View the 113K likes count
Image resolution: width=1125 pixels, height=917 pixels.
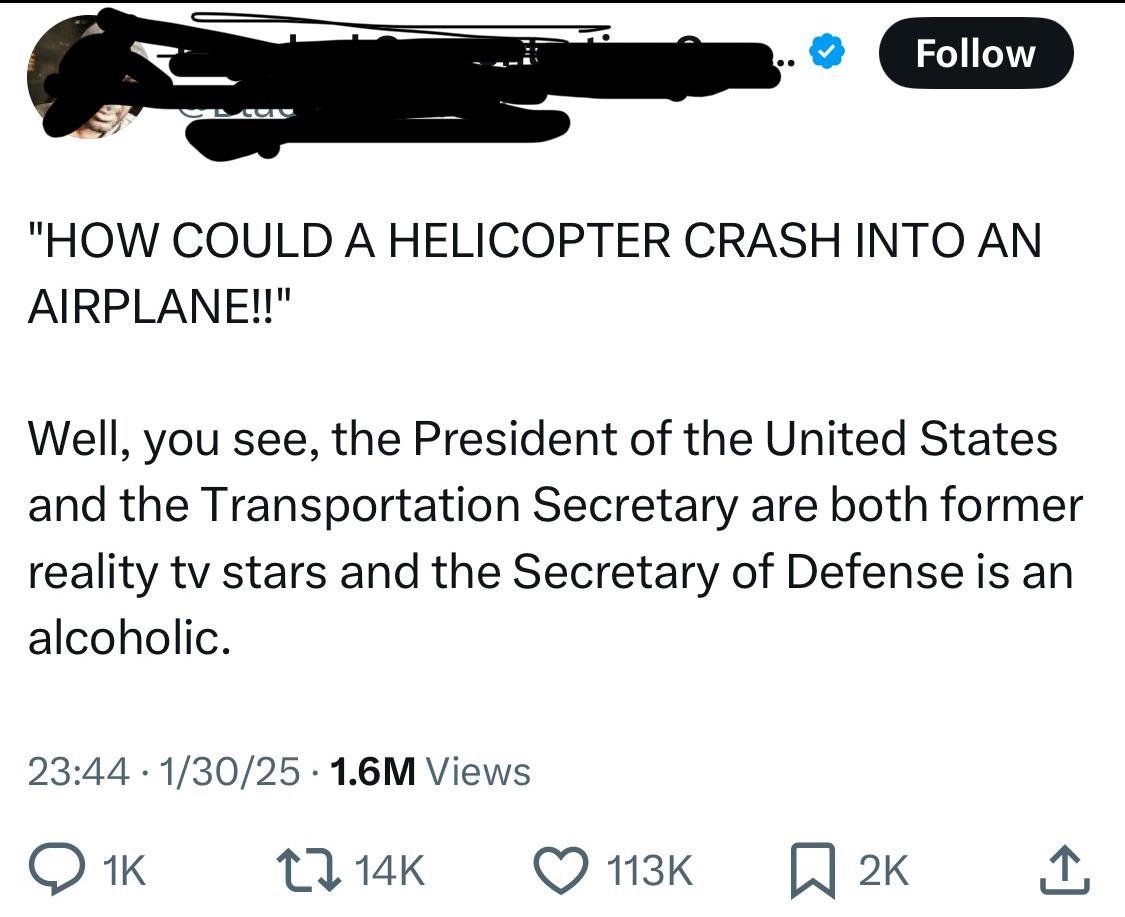coord(650,871)
